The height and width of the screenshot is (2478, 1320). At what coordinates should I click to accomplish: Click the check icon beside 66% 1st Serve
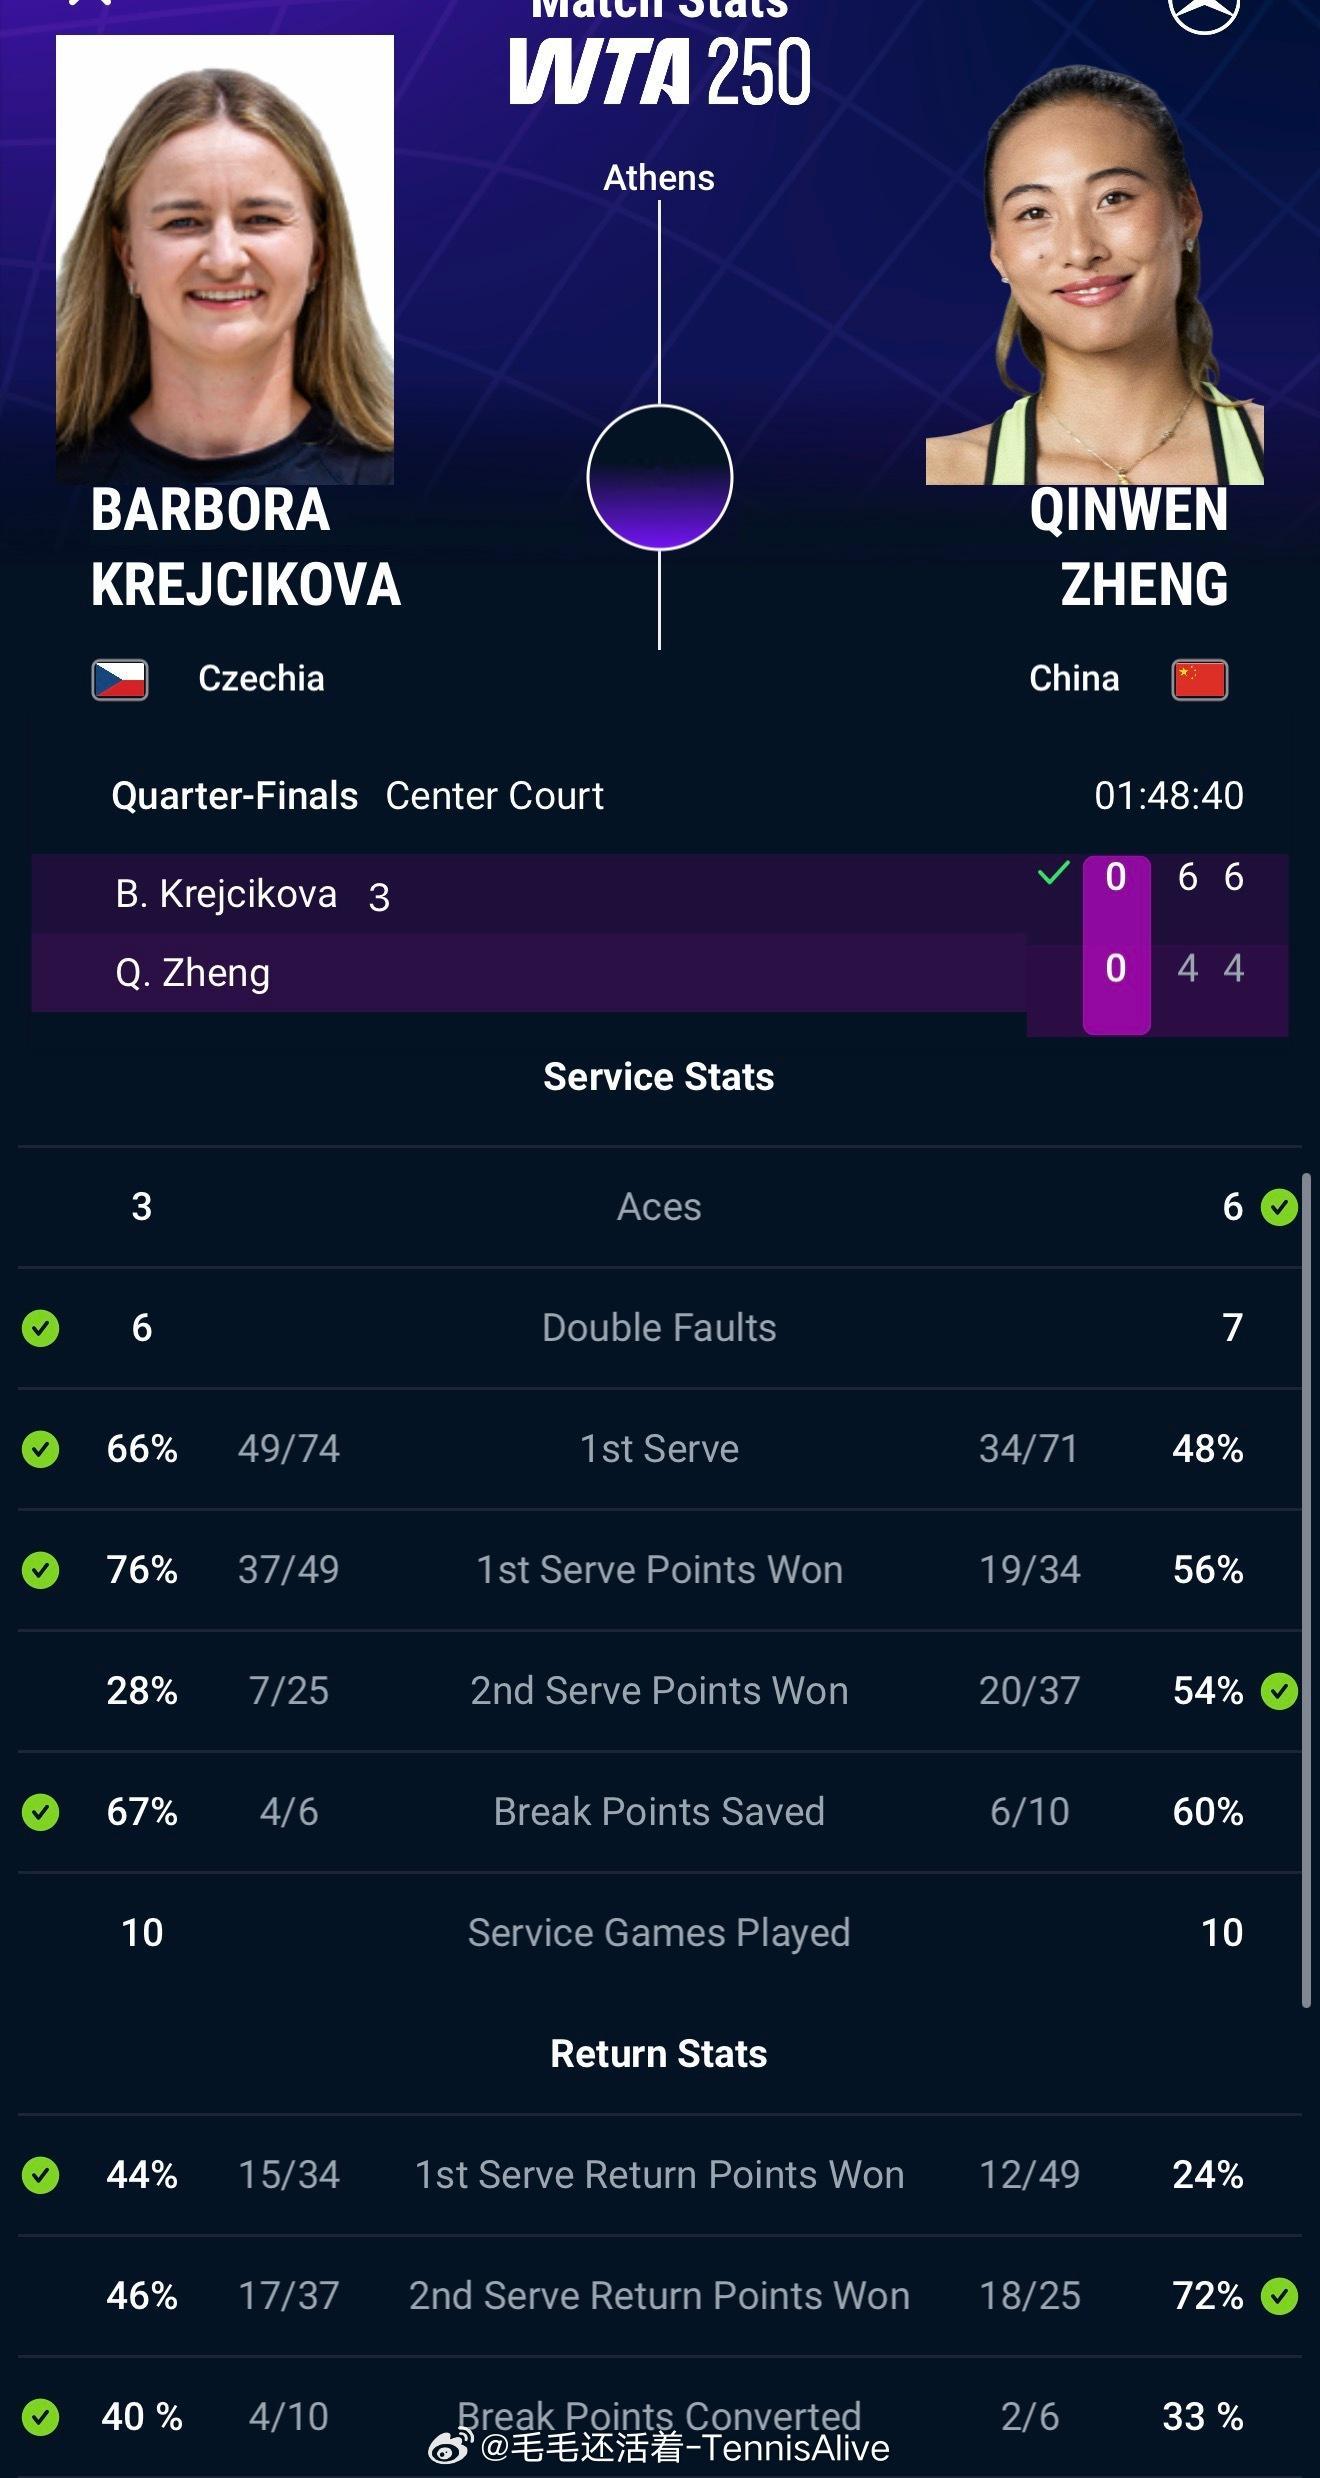41,1449
